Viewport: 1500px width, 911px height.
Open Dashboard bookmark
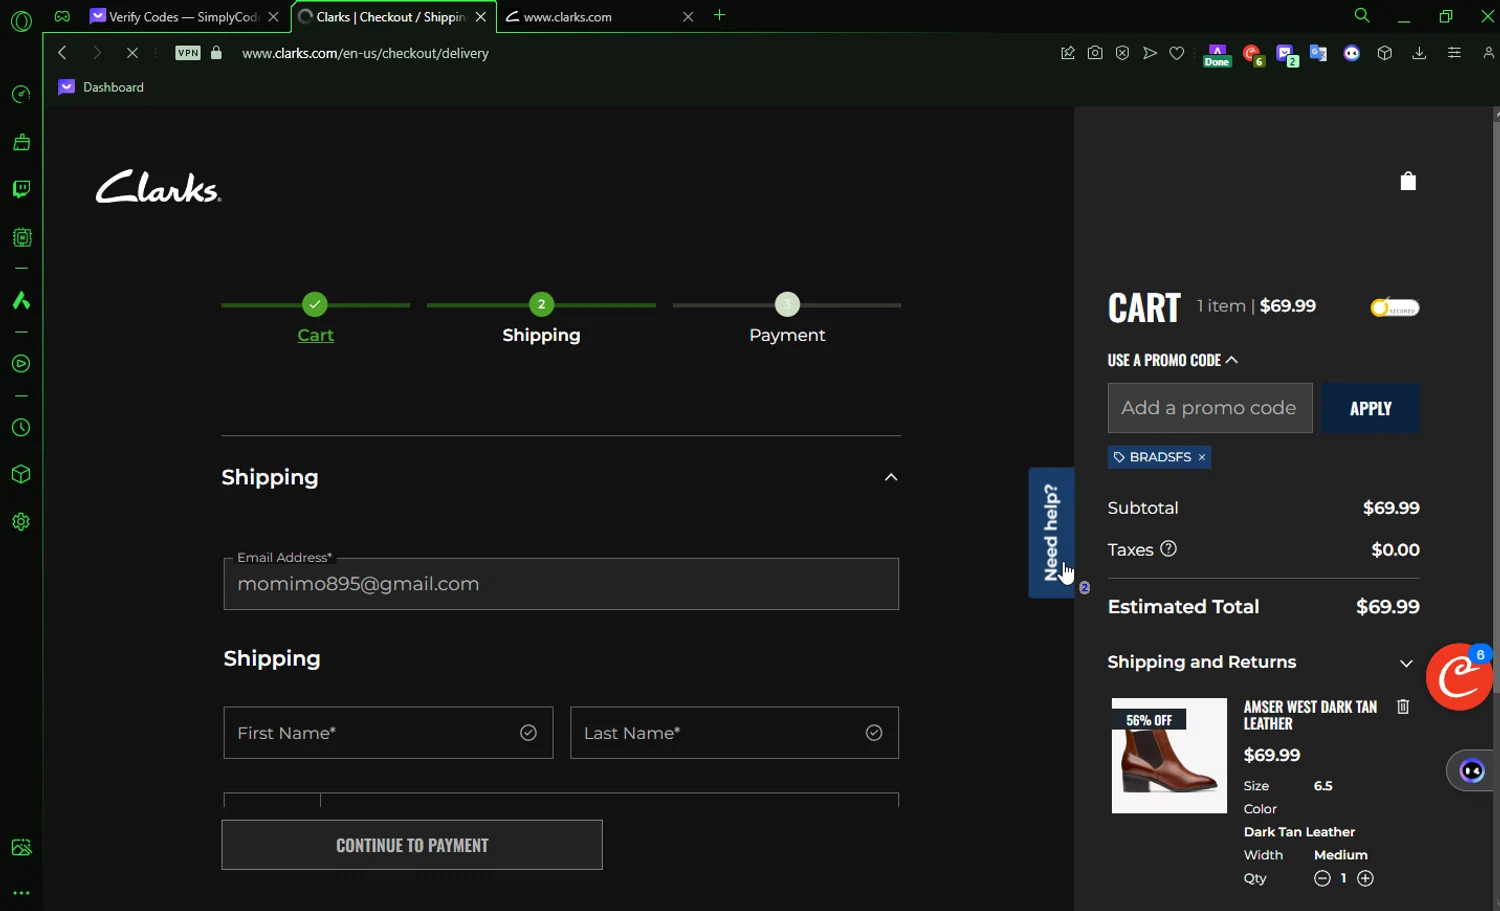click(101, 87)
